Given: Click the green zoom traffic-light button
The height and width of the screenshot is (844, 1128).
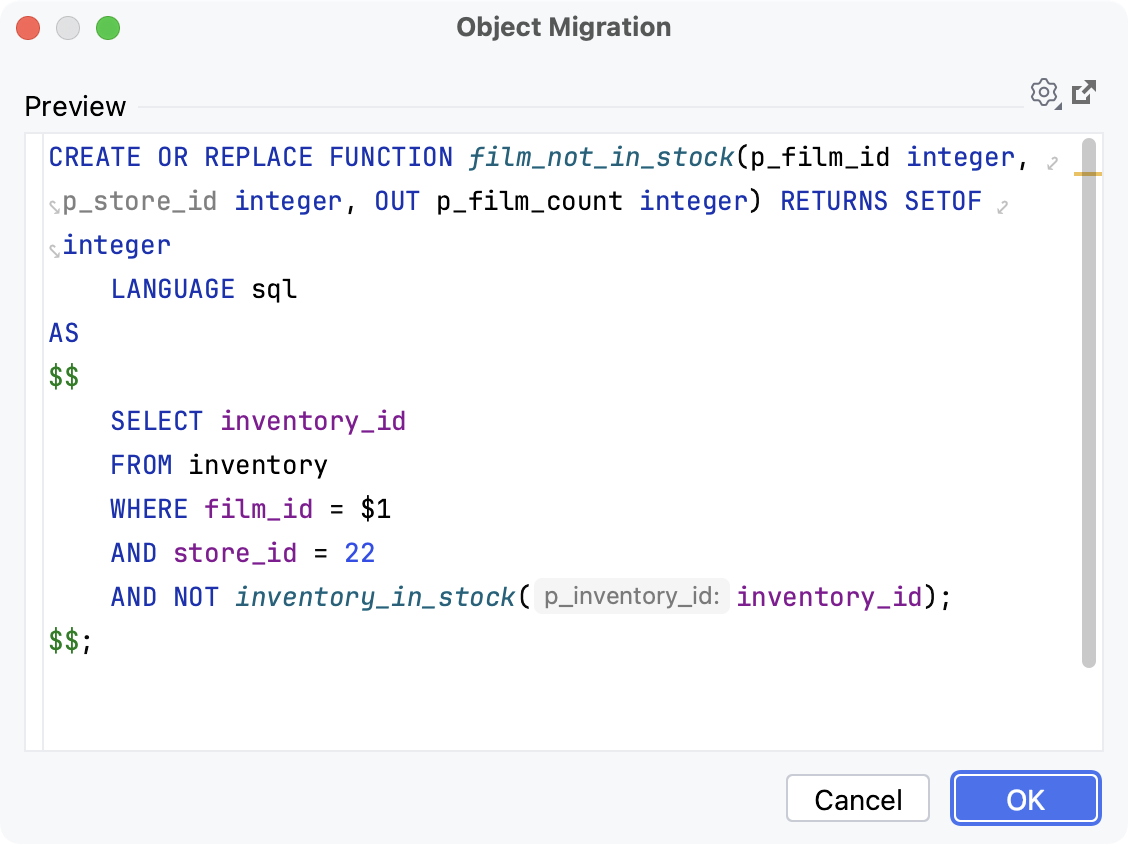Looking at the screenshot, I should pos(110,29).
